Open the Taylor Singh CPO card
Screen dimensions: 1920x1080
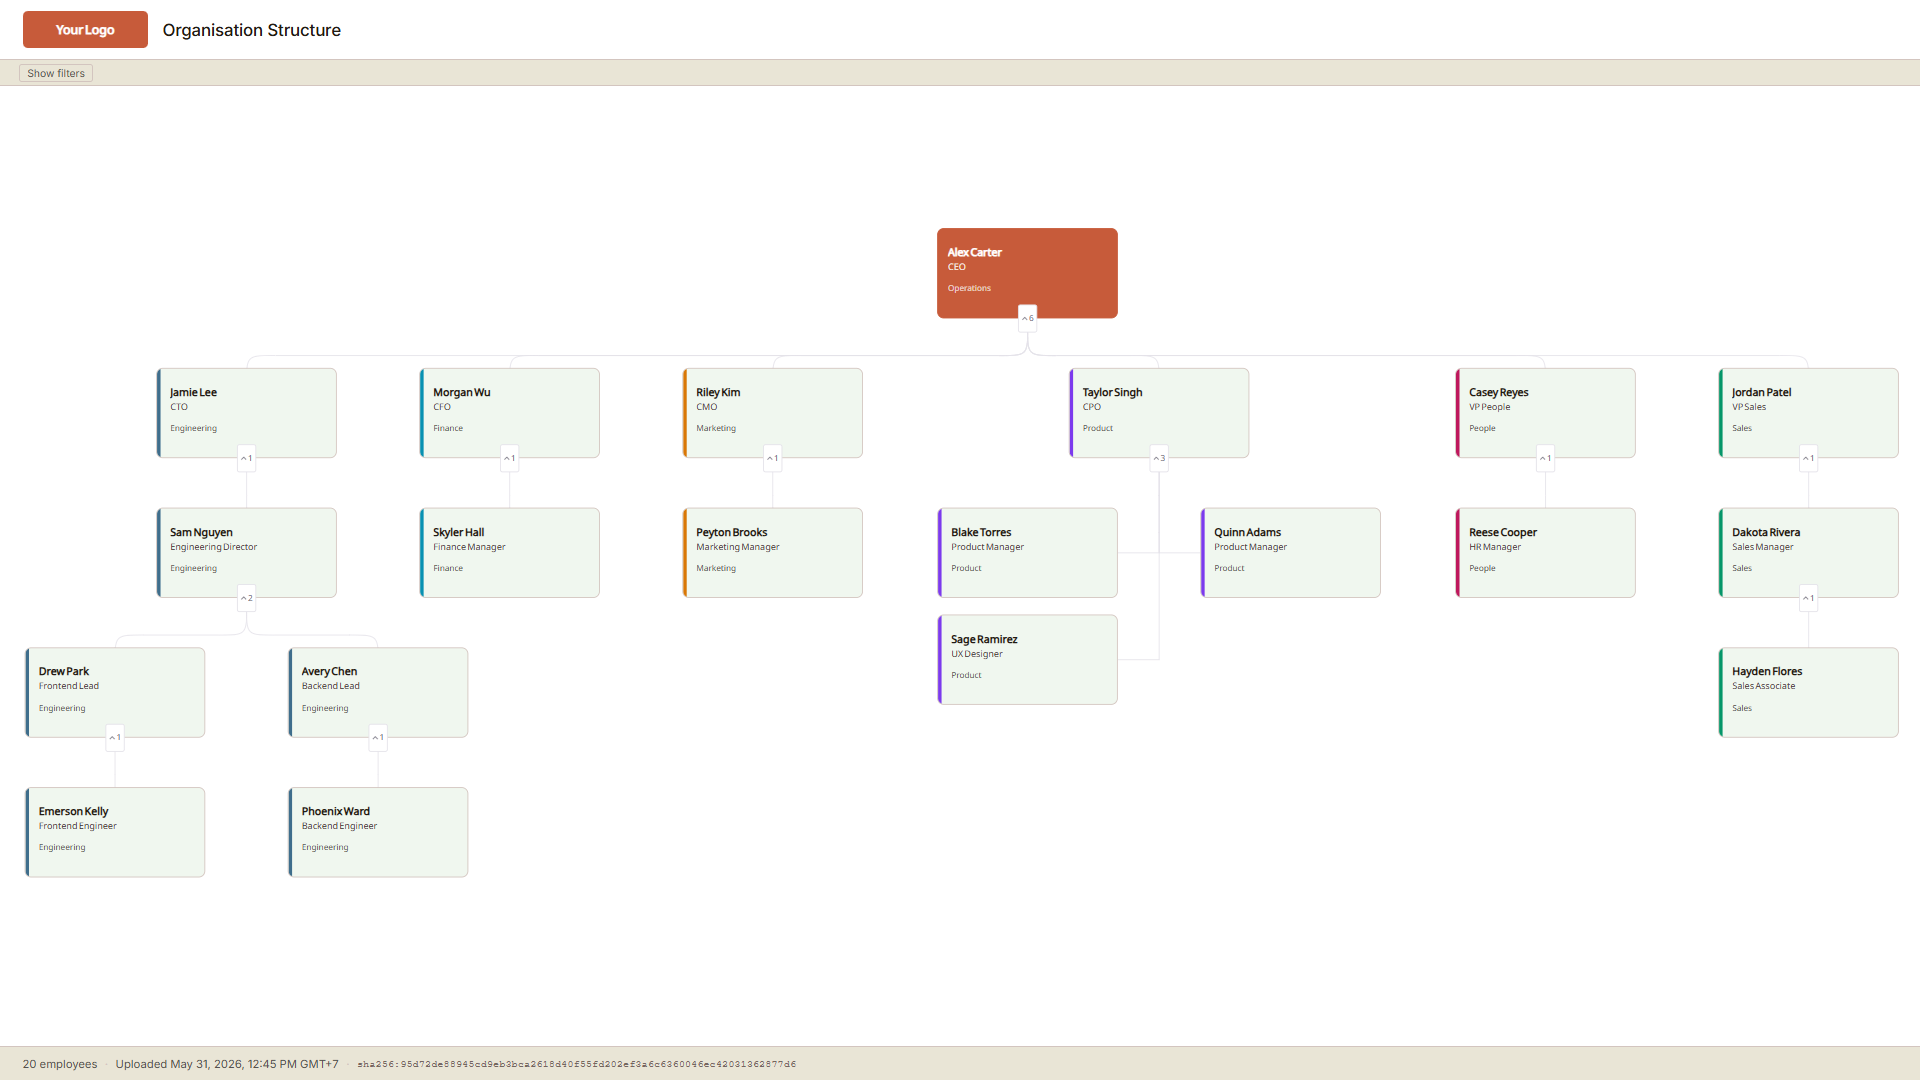click(x=1159, y=413)
